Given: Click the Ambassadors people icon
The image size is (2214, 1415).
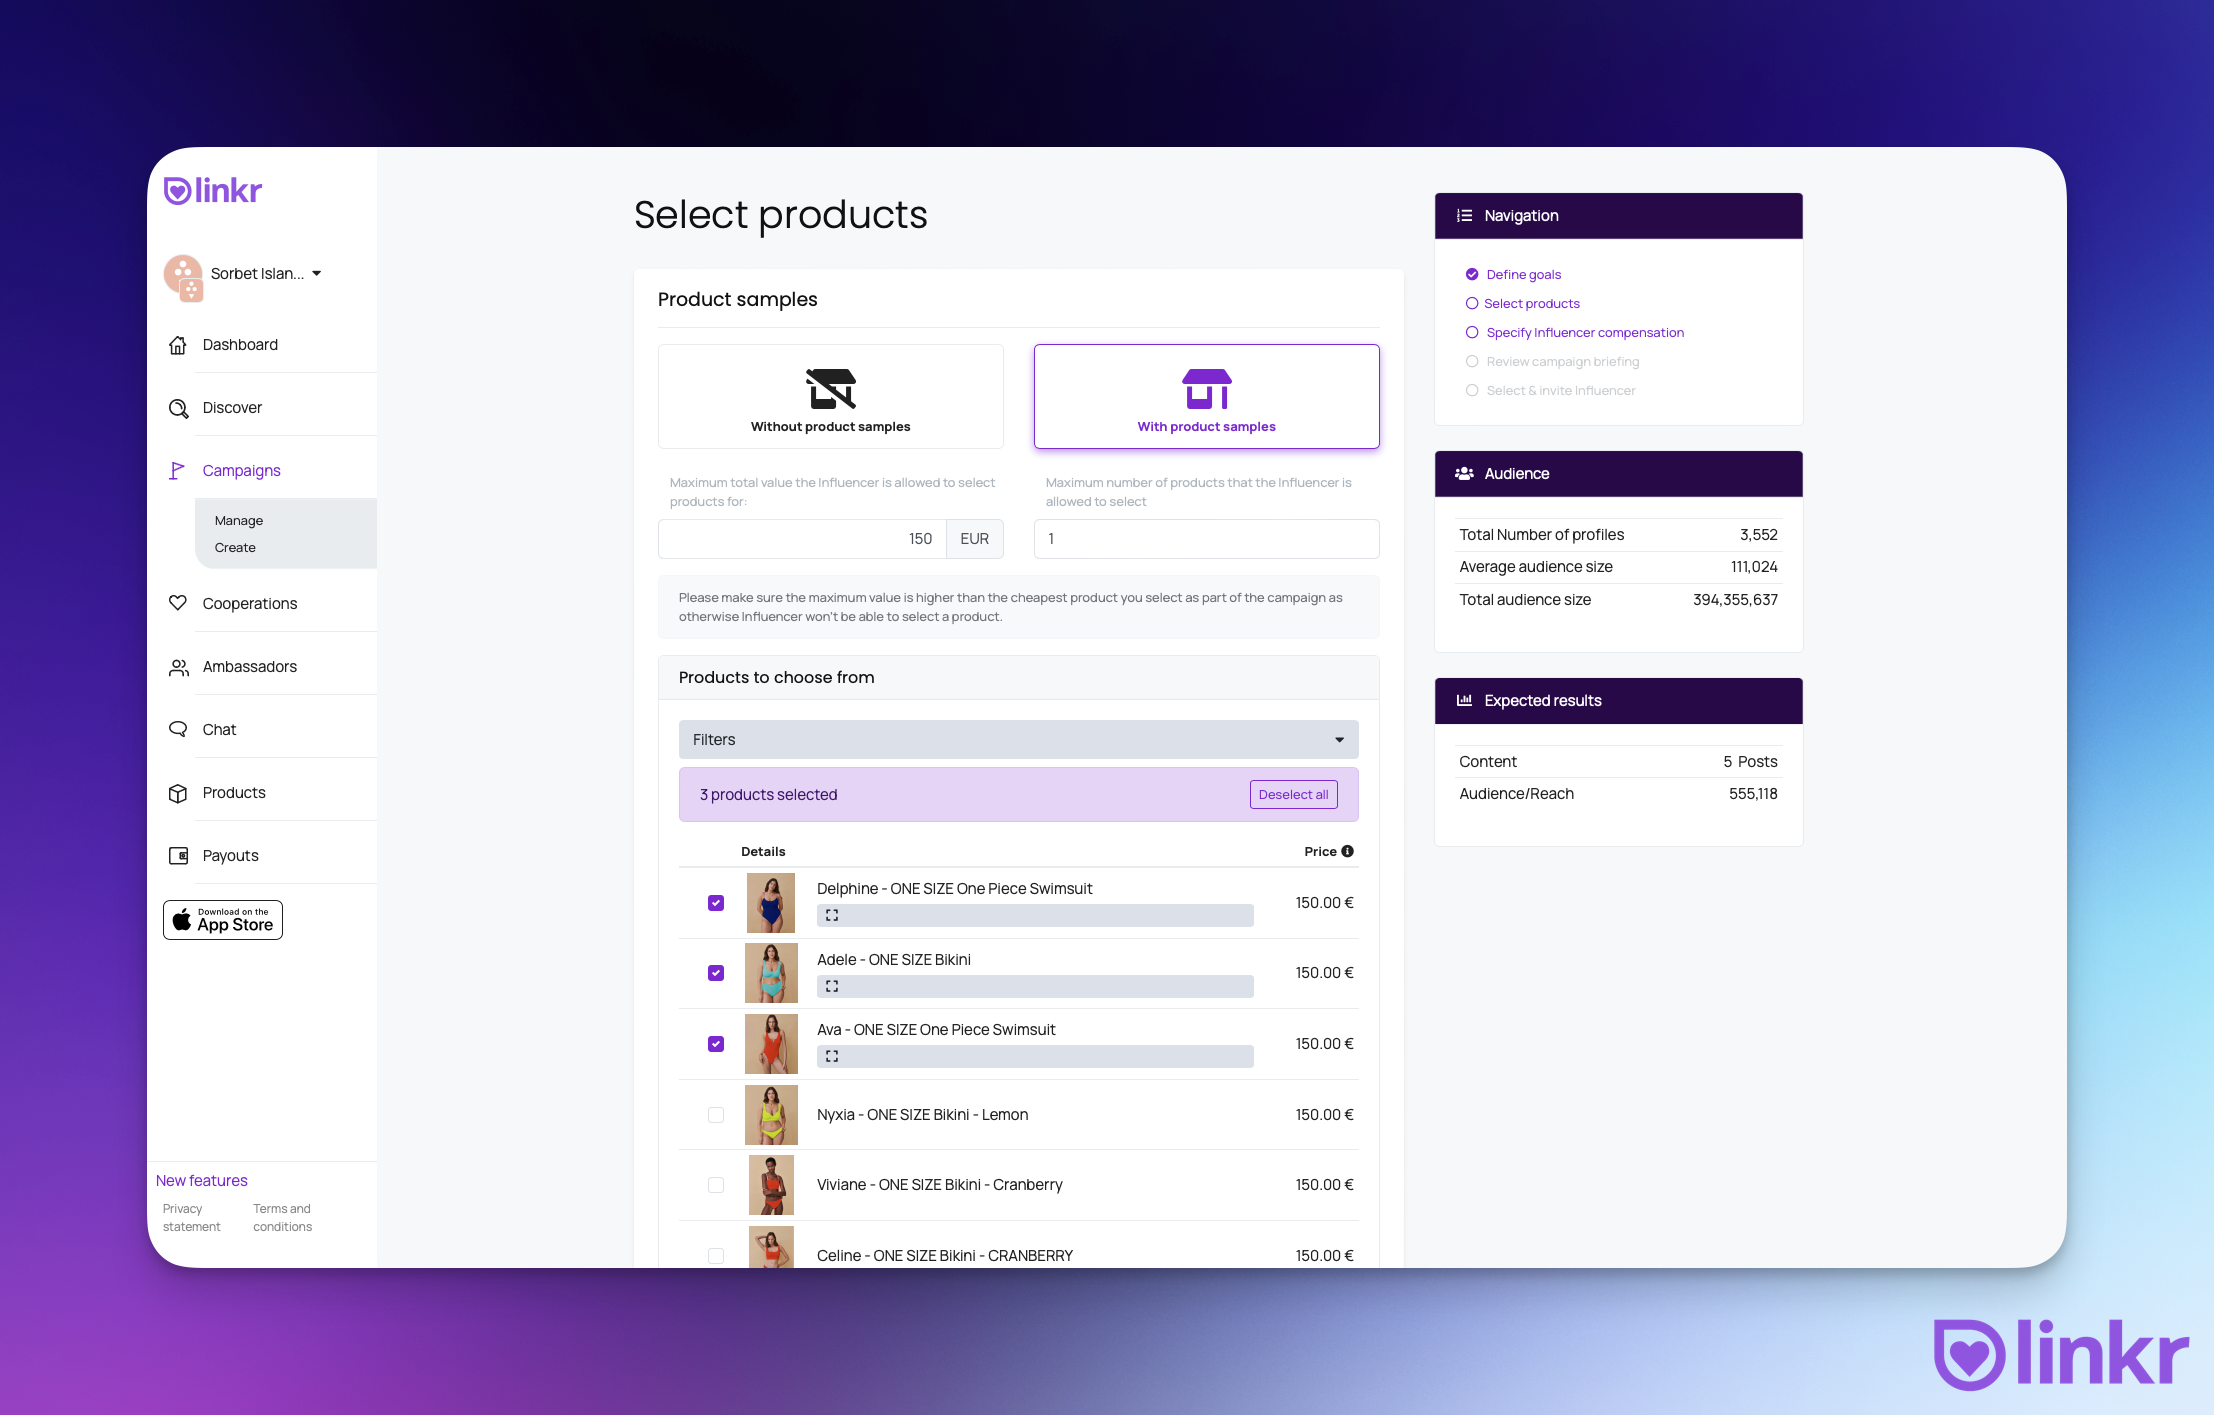Looking at the screenshot, I should pyautogui.click(x=178, y=666).
